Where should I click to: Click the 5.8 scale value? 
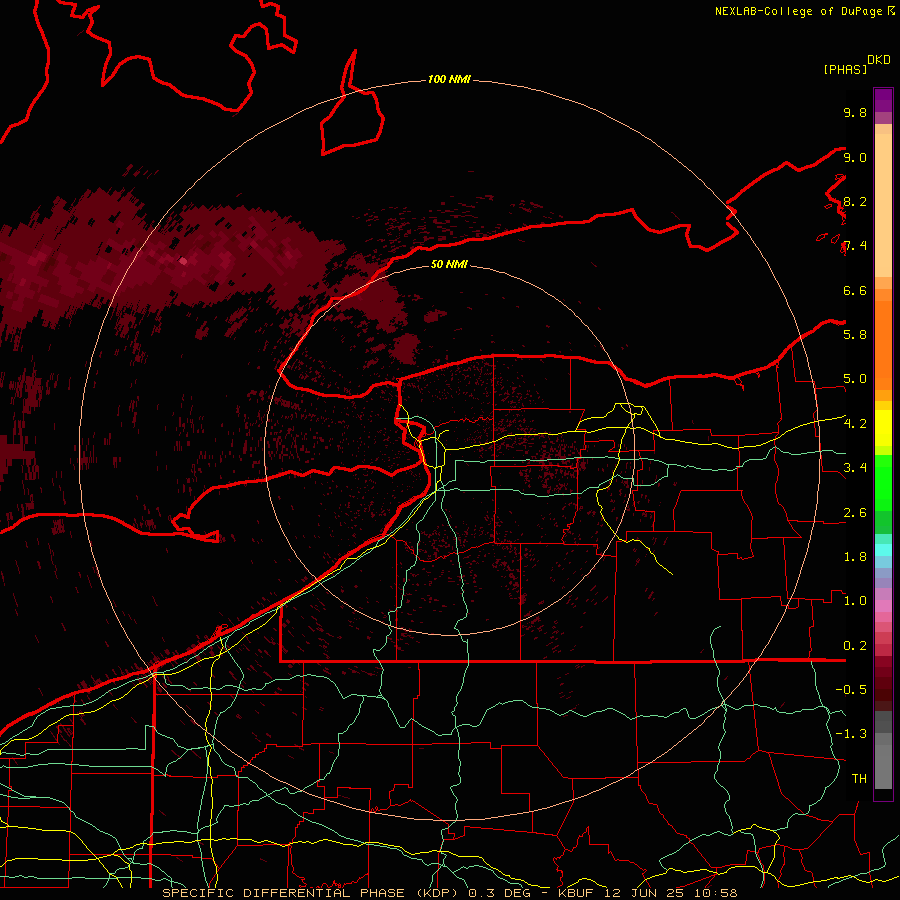tap(855, 335)
